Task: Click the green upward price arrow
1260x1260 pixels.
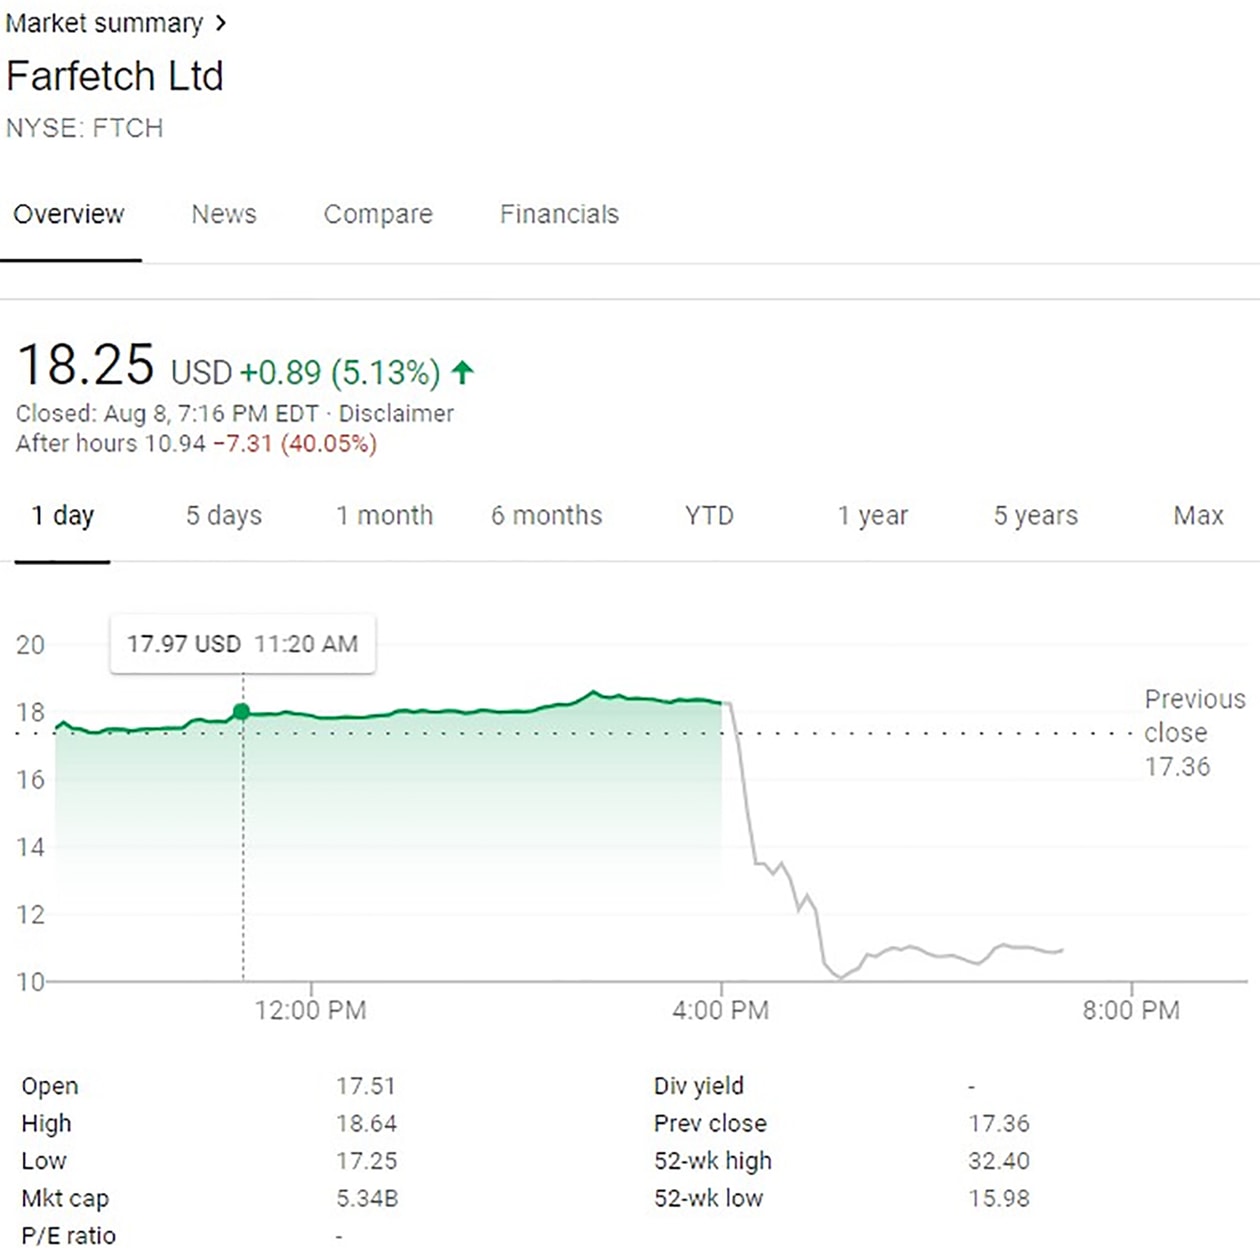Action: [461, 372]
